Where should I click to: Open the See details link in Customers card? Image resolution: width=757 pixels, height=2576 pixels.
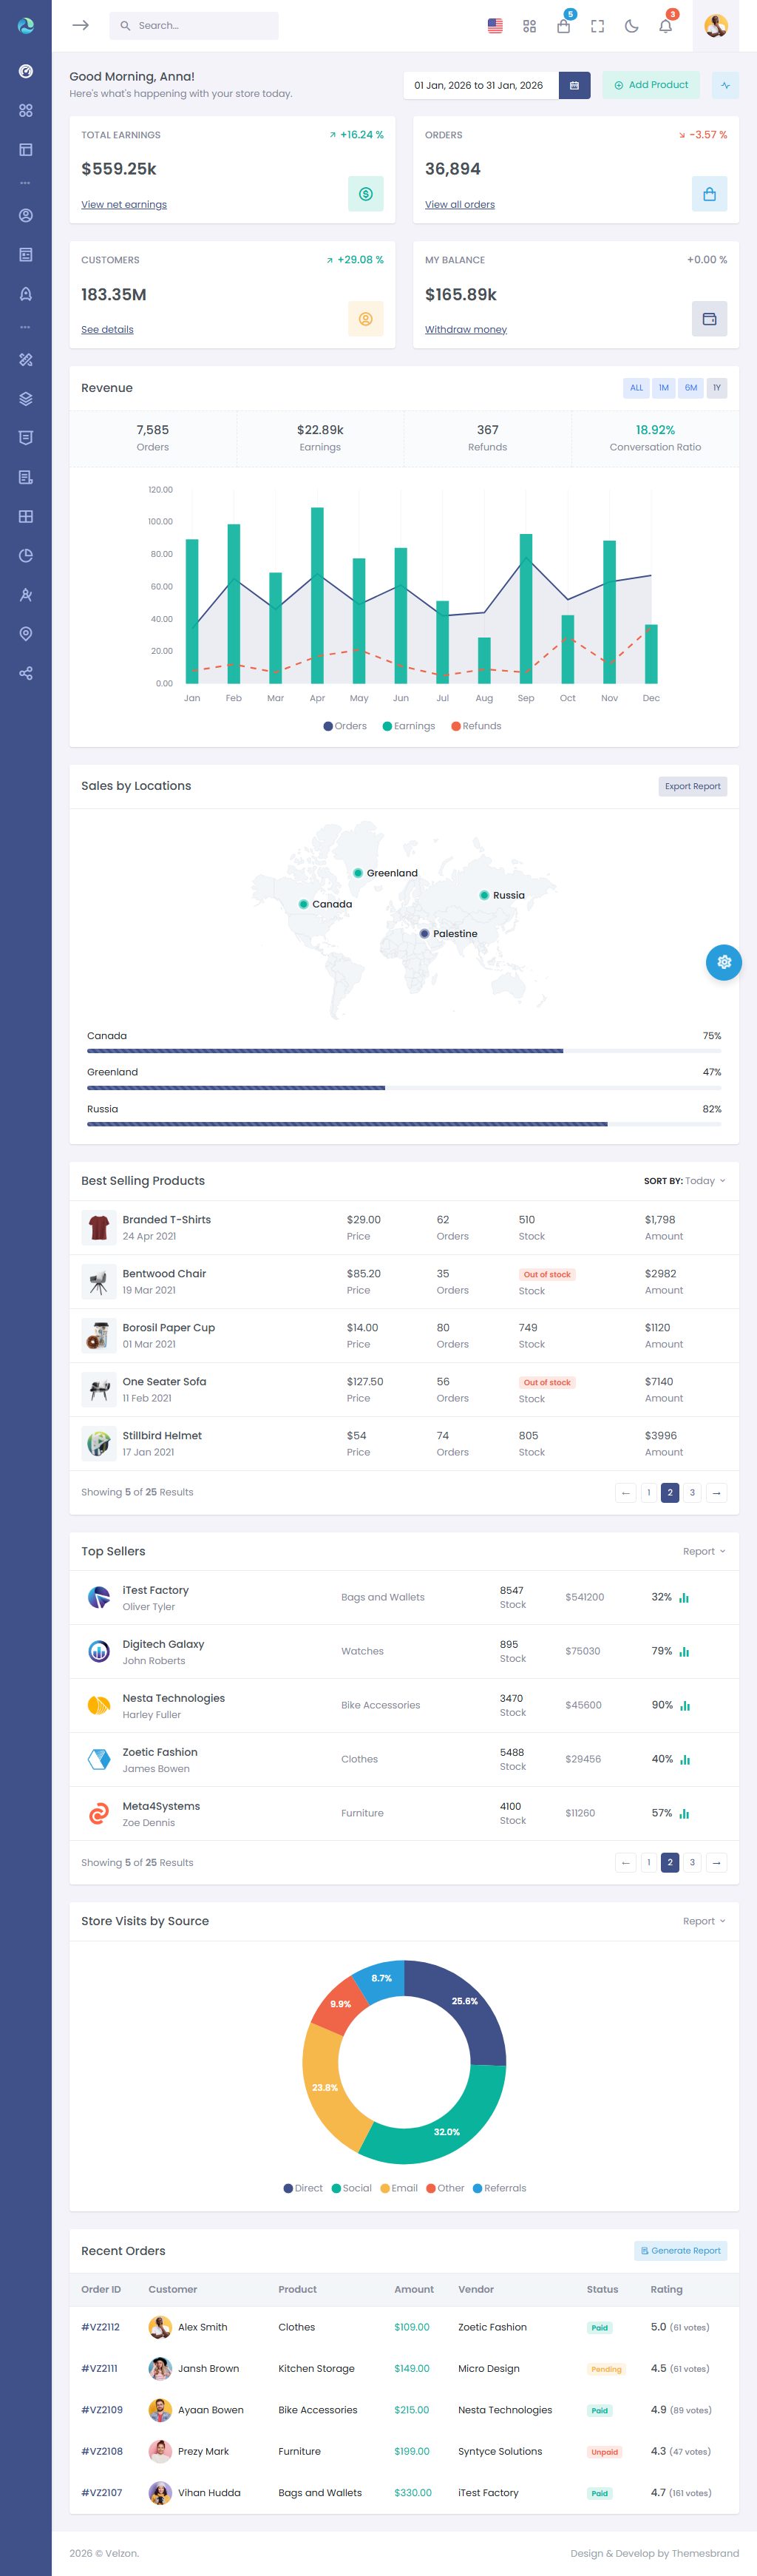pos(107,330)
